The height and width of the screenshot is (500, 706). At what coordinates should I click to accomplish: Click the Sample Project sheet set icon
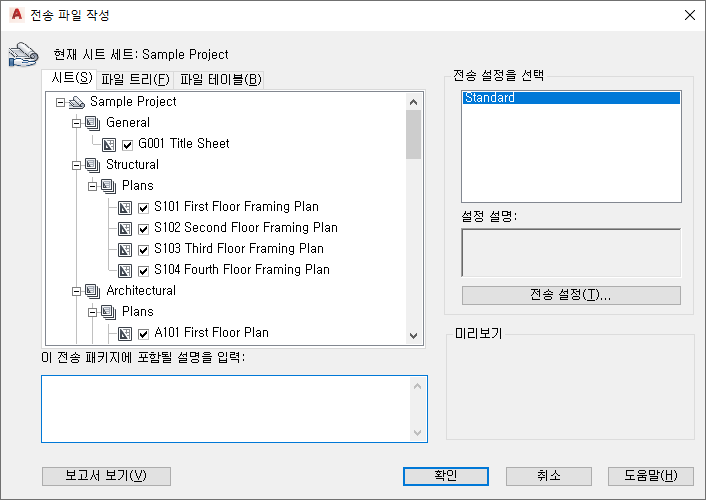77,102
